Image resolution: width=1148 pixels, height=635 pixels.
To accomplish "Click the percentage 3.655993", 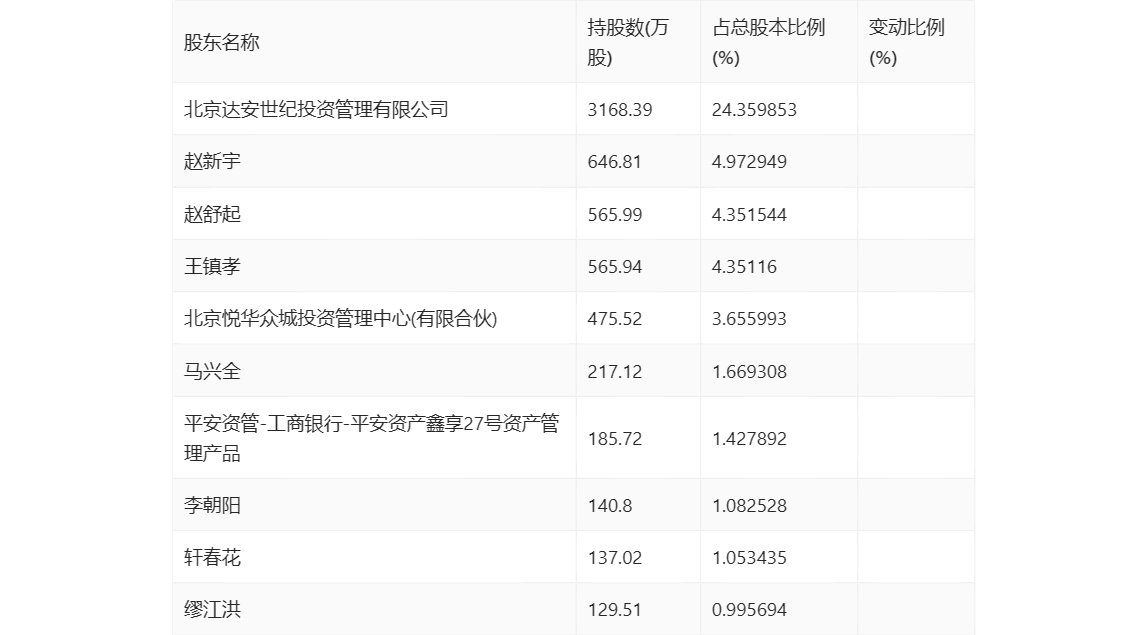I will point(749,319).
